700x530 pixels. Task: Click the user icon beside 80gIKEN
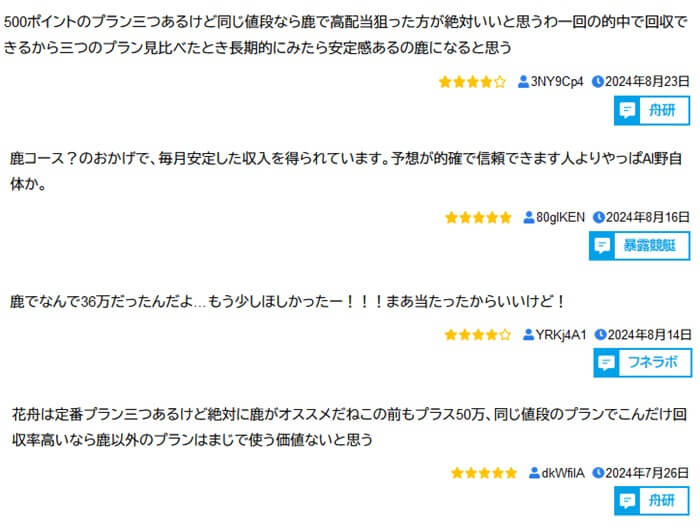(530, 217)
